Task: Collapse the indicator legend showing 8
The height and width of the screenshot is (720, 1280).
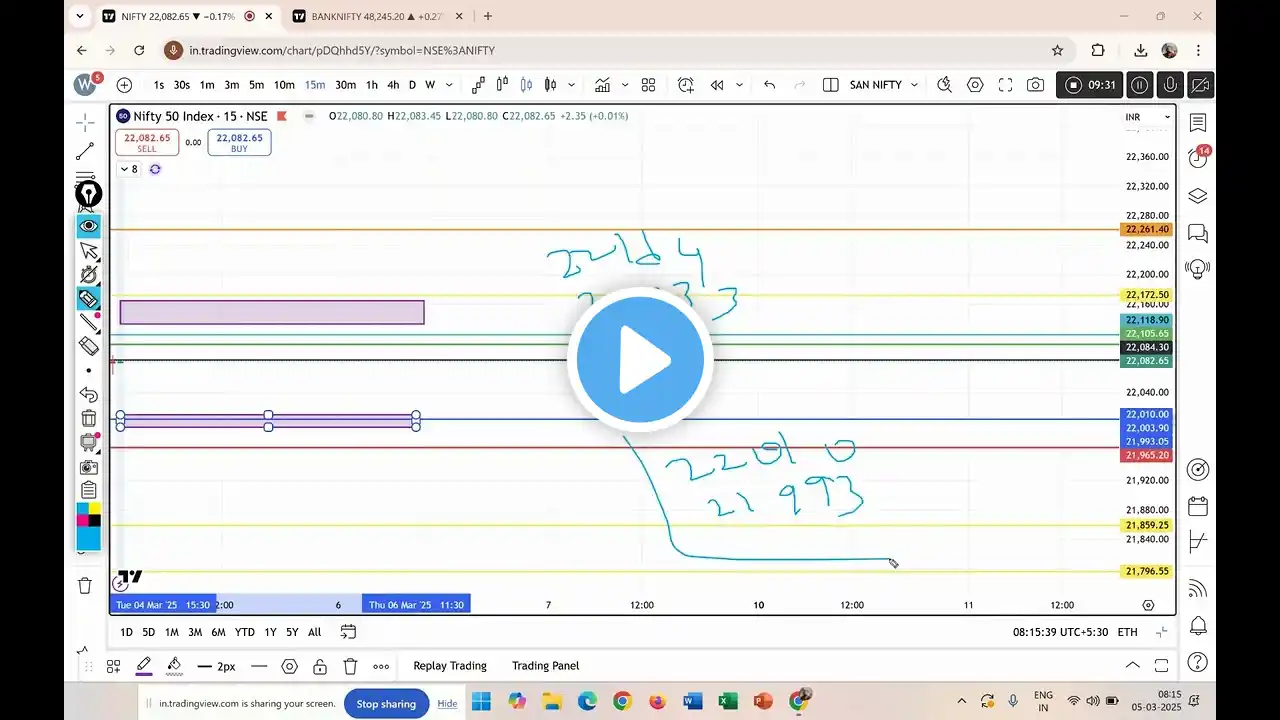Action: (130, 169)
